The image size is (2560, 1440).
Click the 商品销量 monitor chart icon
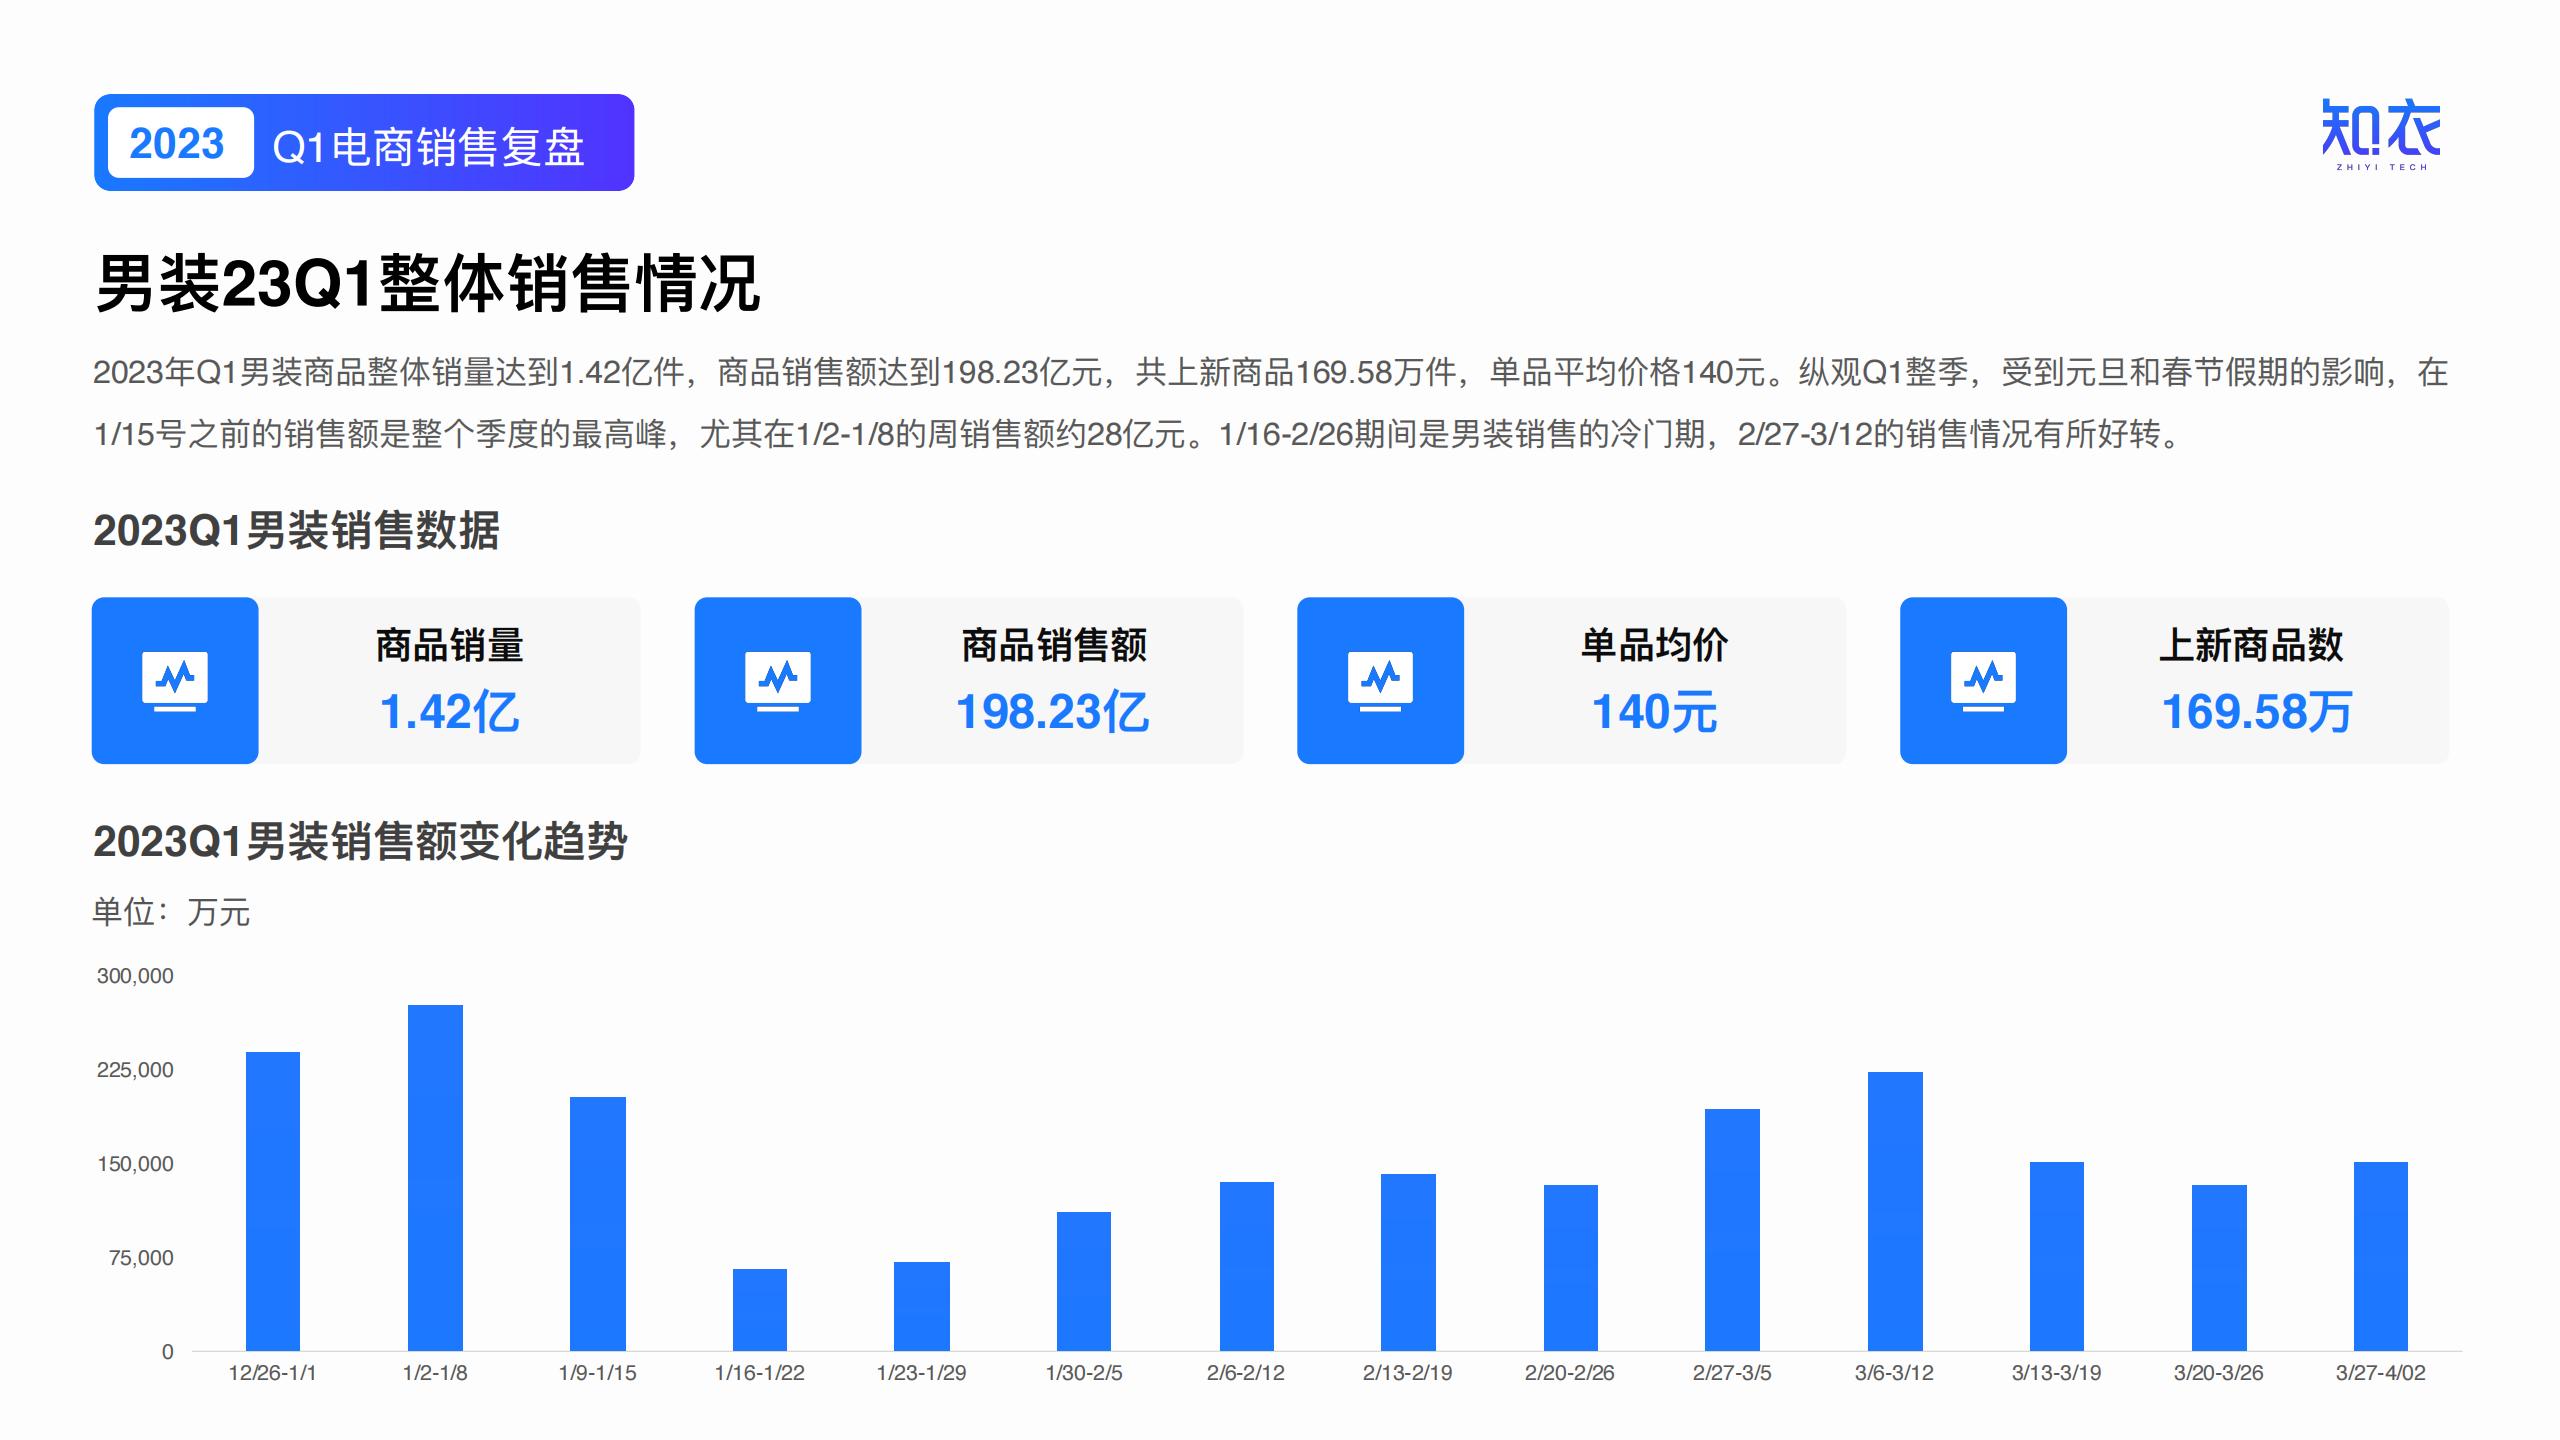tap(175, 681)
